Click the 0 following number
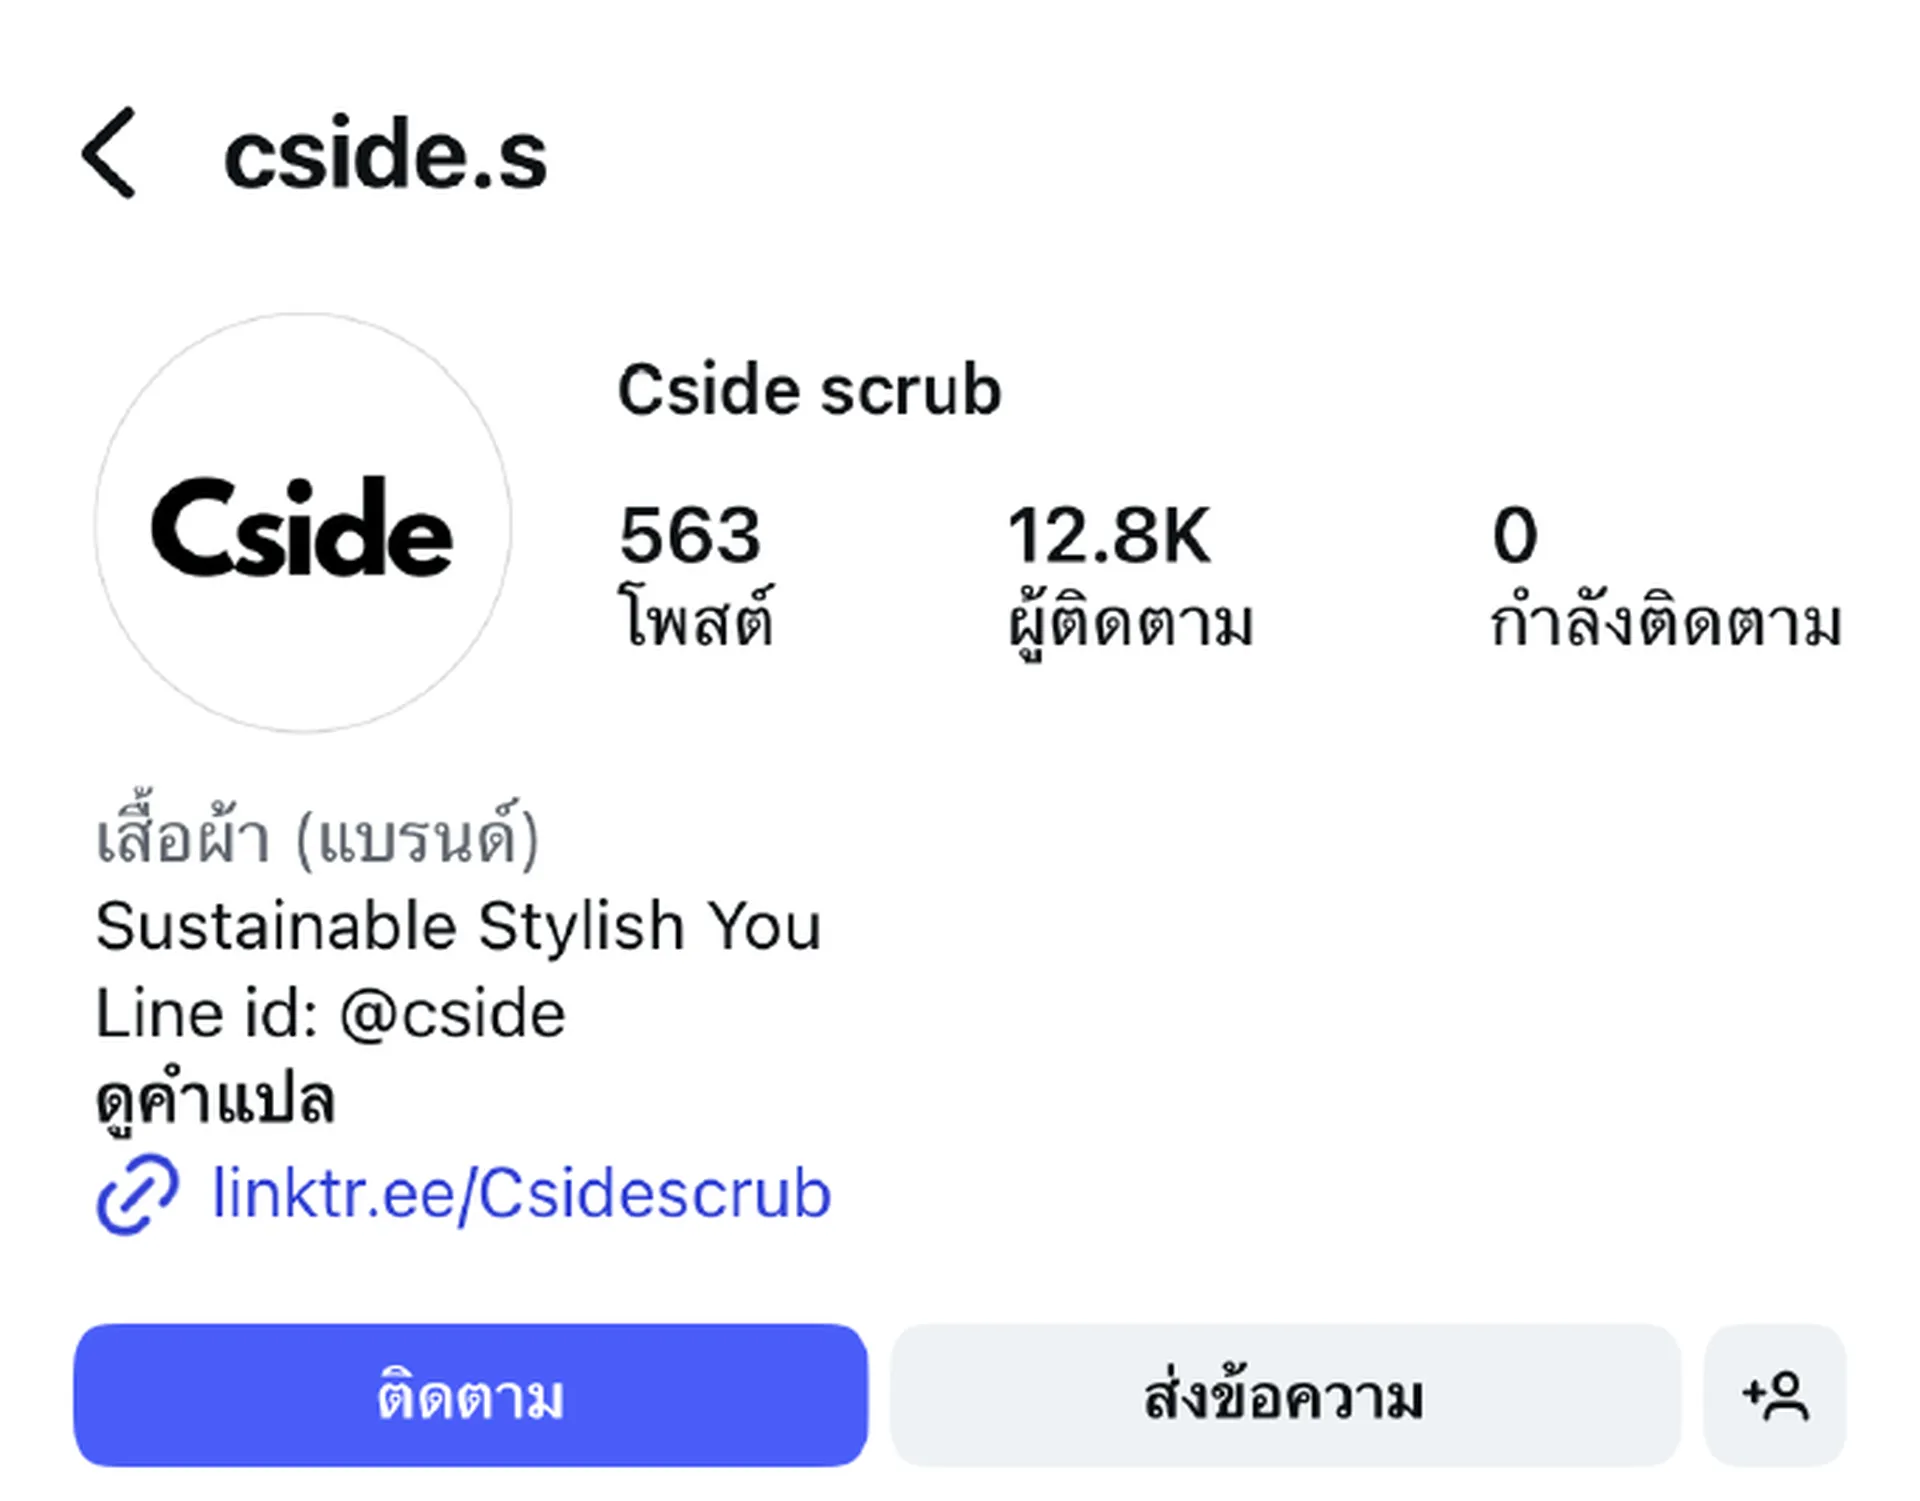Viewport: 1920px width, 1501px height. click(1515, 535)
